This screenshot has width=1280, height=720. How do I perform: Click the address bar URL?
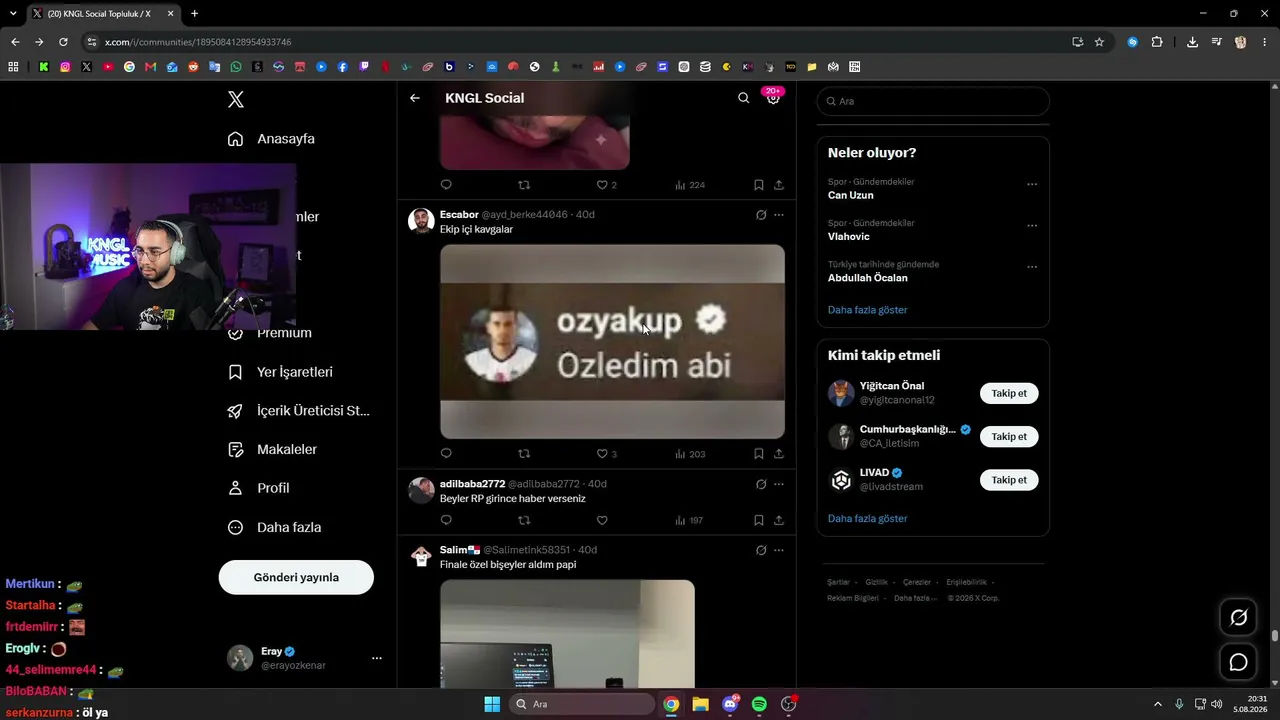[198, 42]
